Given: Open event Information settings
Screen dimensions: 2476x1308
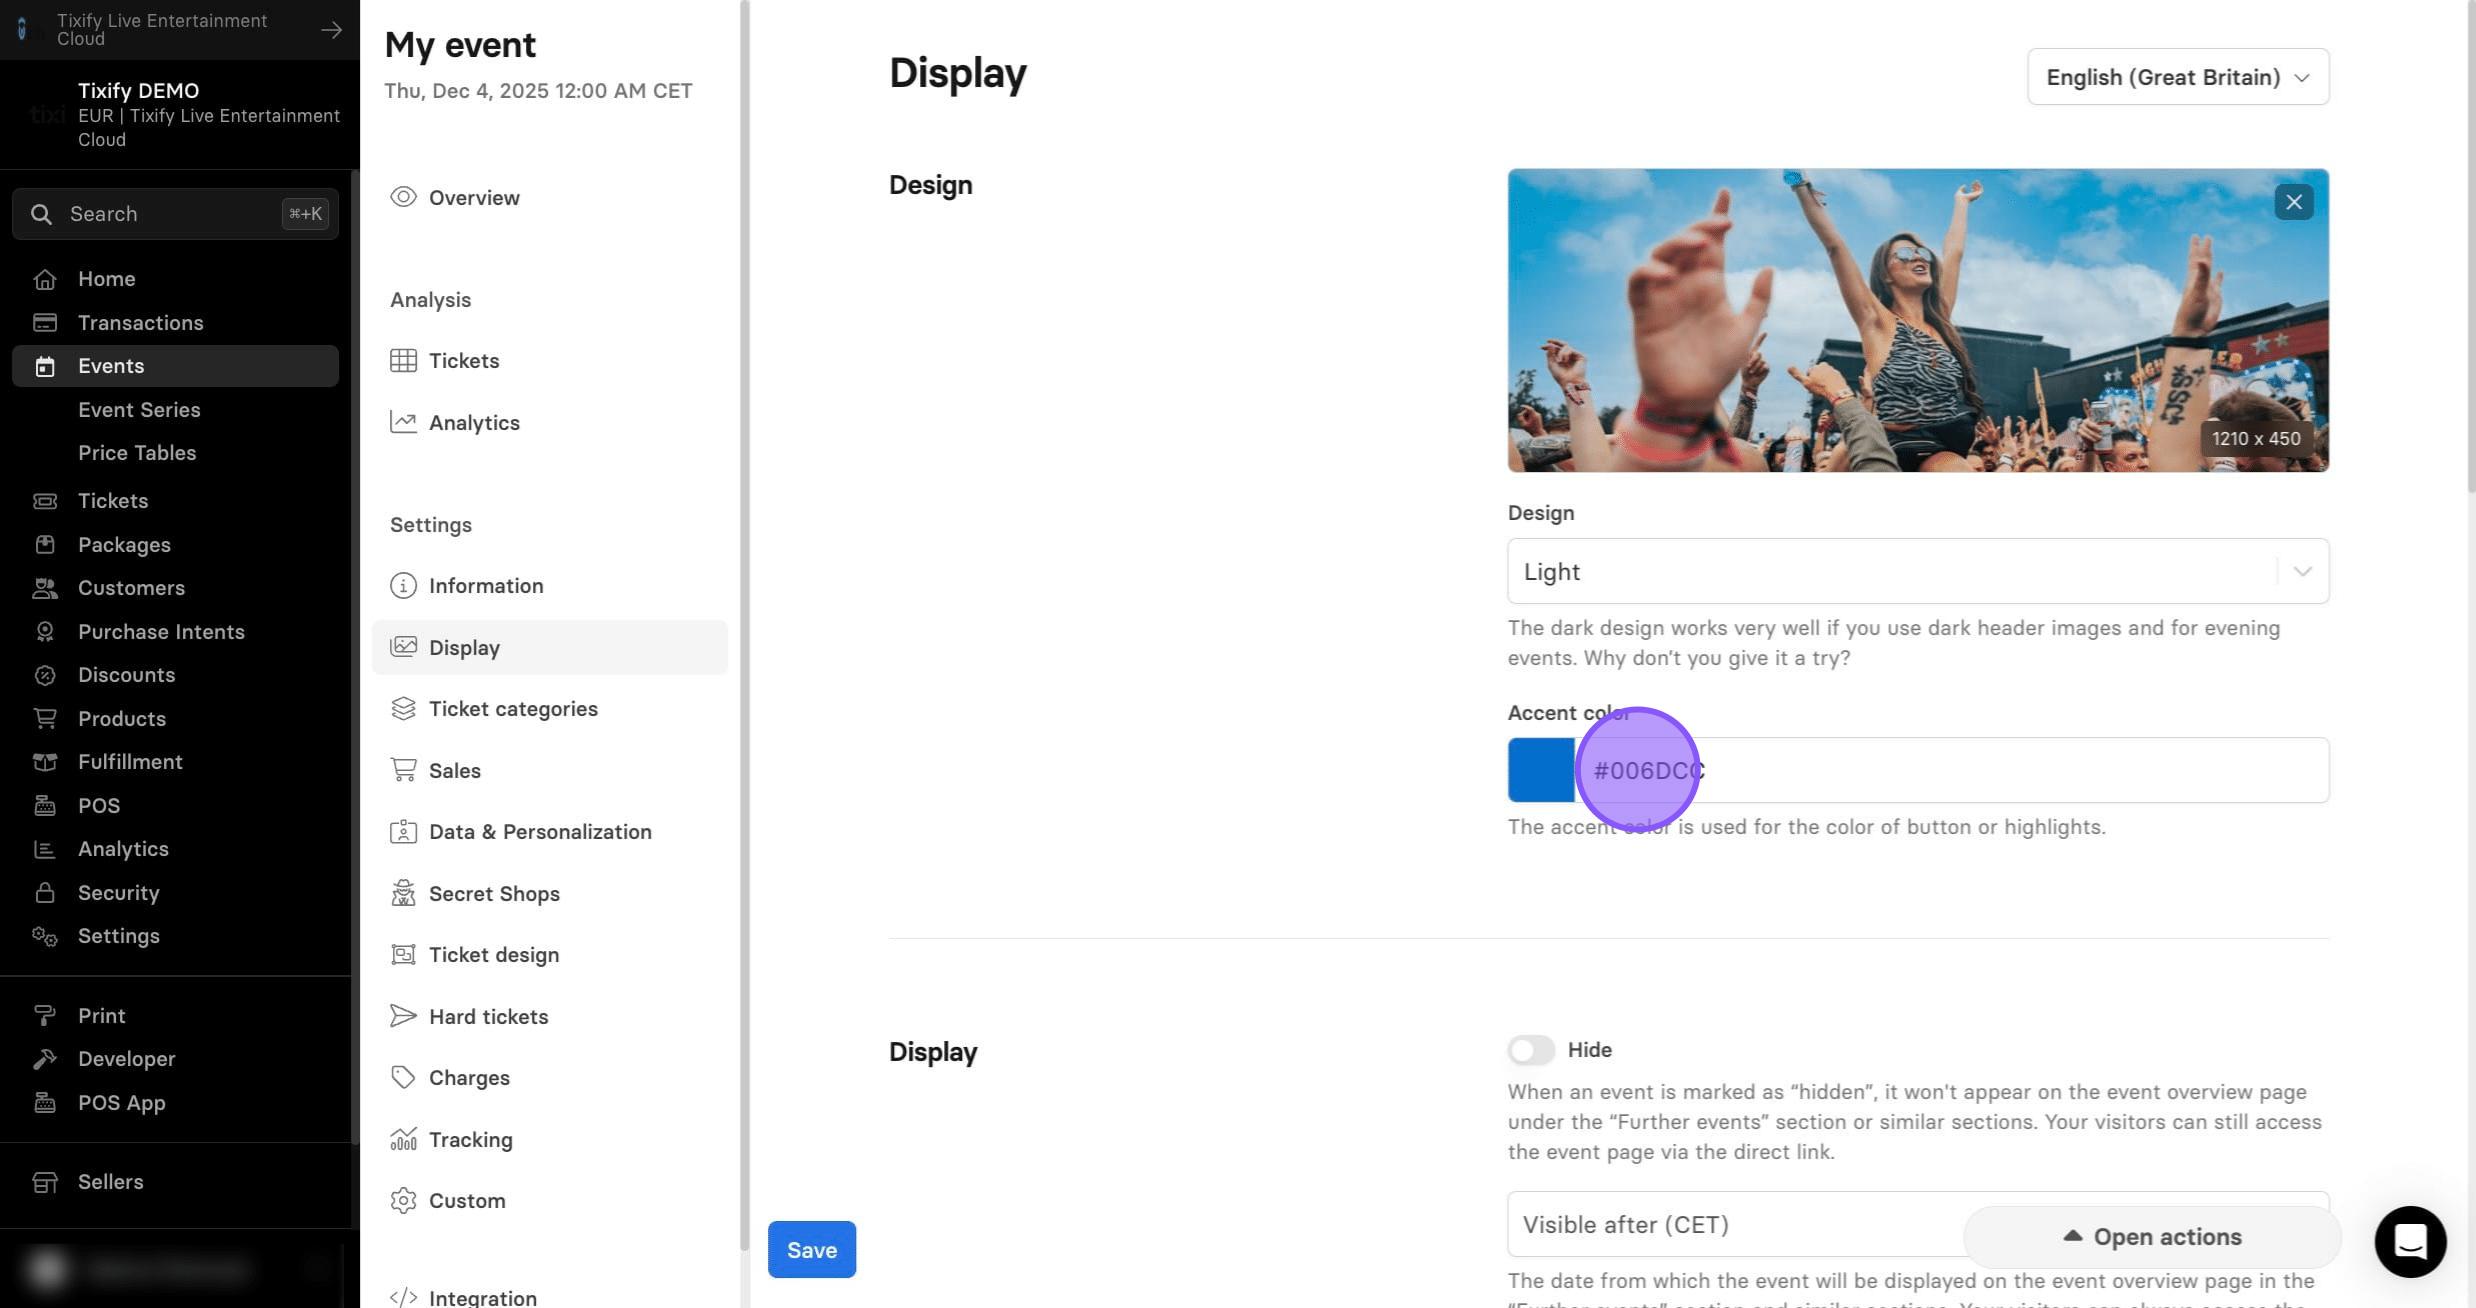Looking at the screenshot, I should (x=549, y=586).
